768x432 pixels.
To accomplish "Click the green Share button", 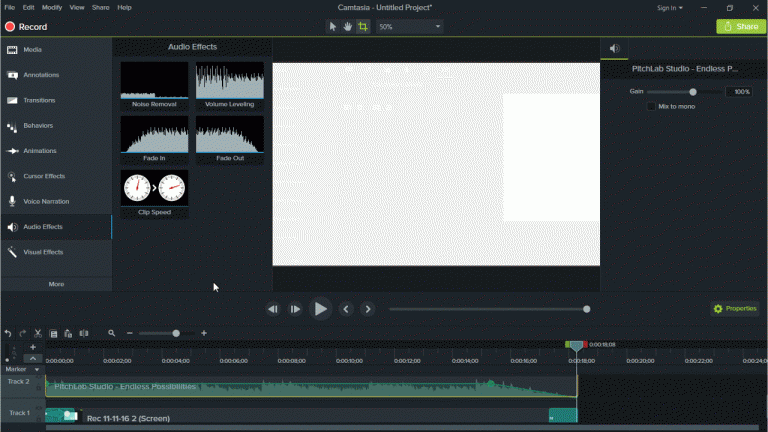I will (741, 27).
